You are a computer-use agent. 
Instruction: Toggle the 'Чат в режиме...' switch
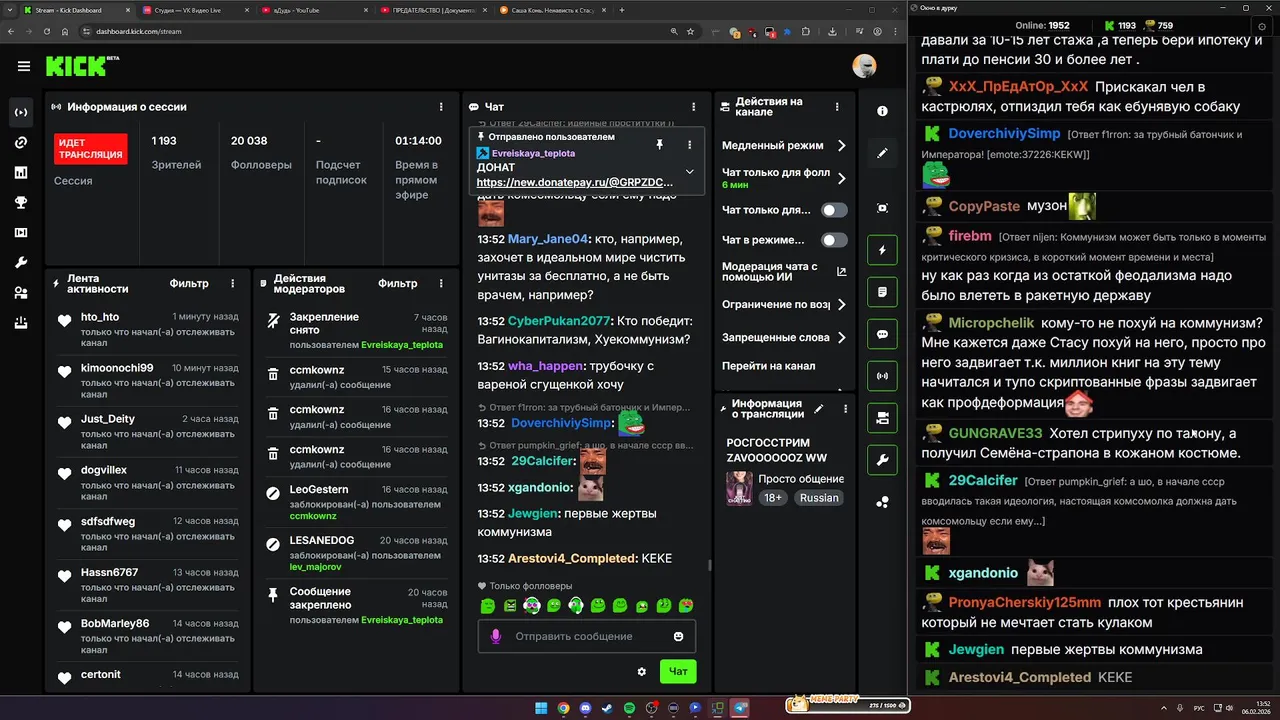pyautogui.click(x=834, y=240)
